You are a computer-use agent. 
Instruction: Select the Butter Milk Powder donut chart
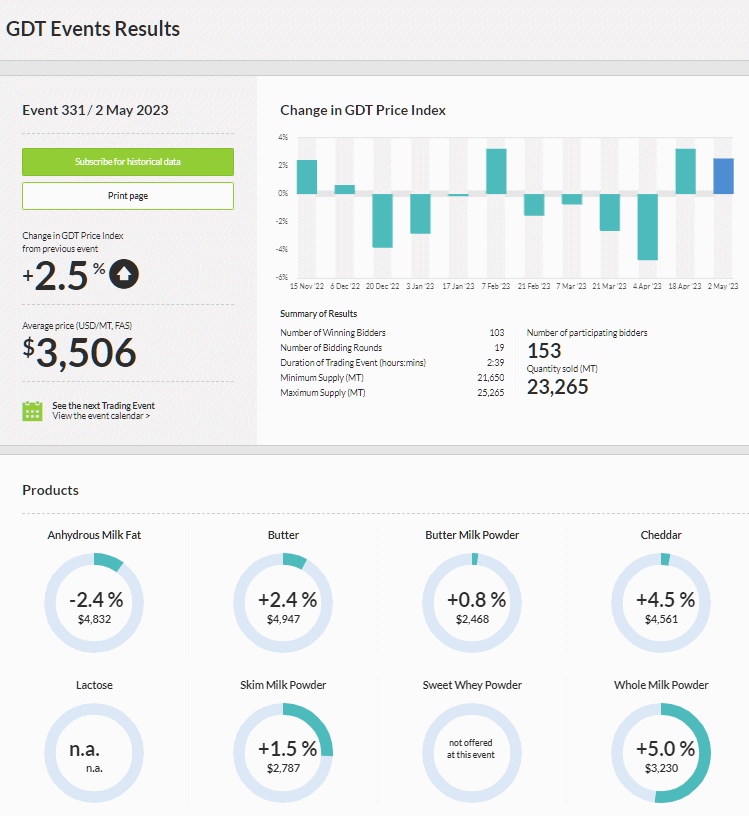click(x=472, y=603)
